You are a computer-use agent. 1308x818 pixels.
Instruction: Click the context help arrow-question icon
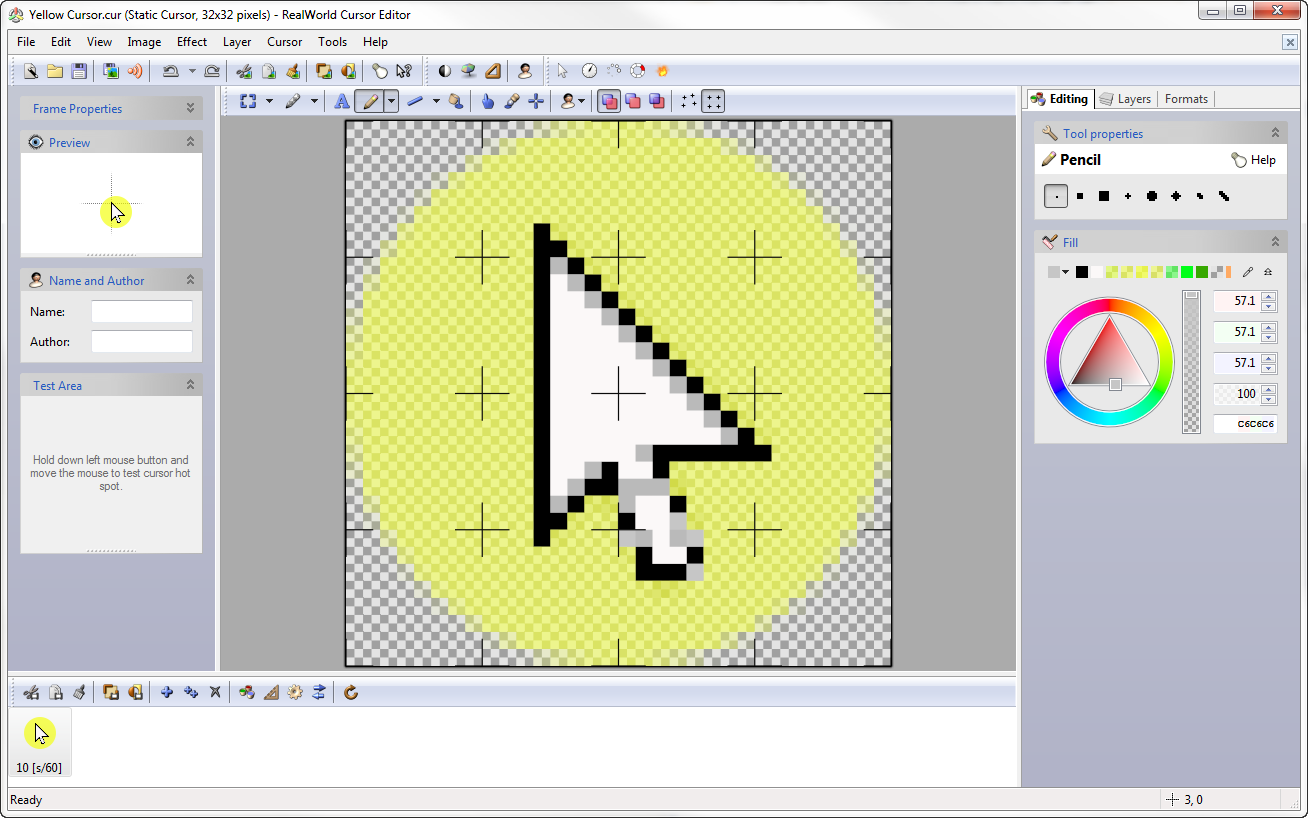(404, 71)
